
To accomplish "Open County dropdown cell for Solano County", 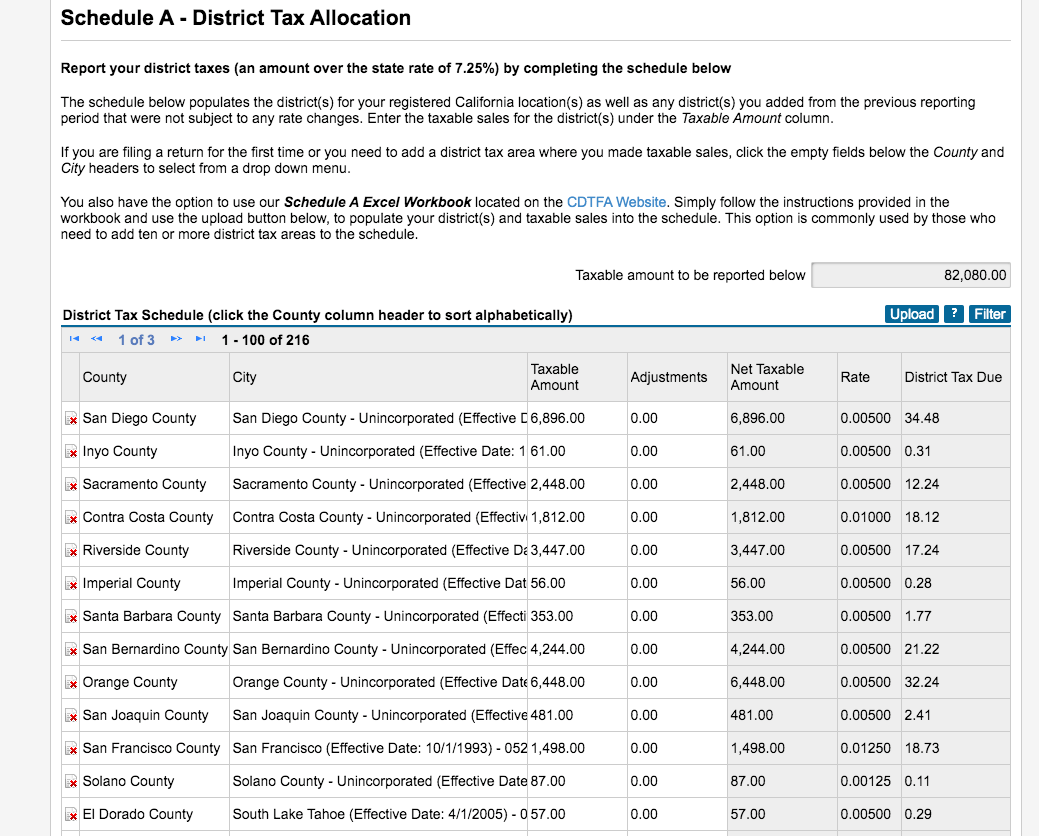I will 154,782.
